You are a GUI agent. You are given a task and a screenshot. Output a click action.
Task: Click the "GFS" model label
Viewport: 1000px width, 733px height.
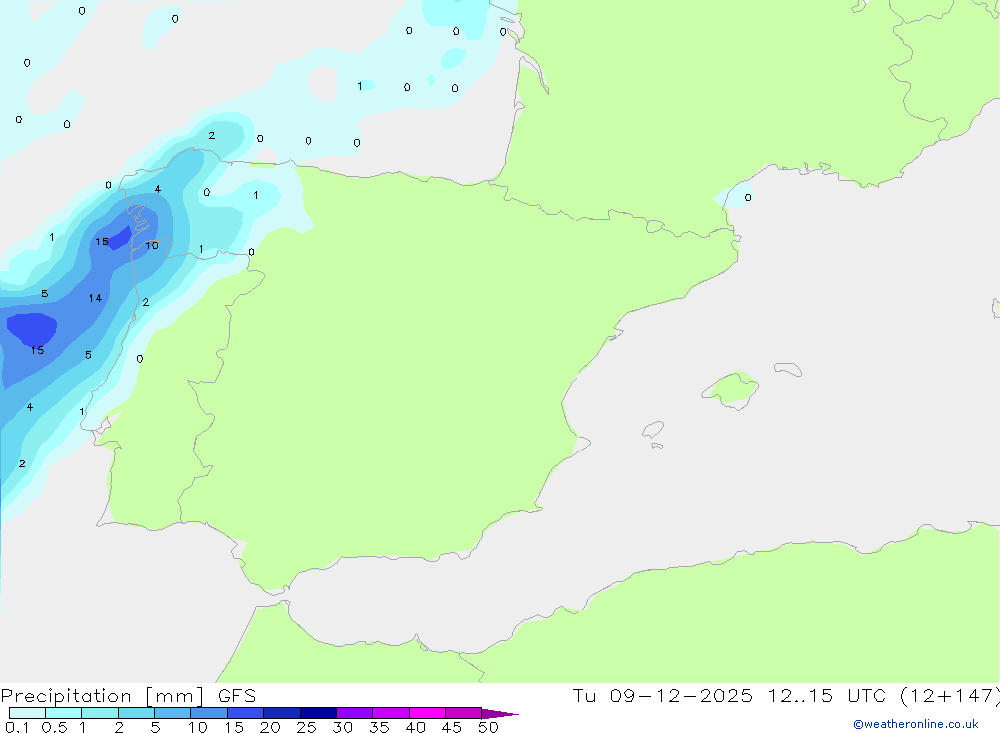[x=237, y=696]
